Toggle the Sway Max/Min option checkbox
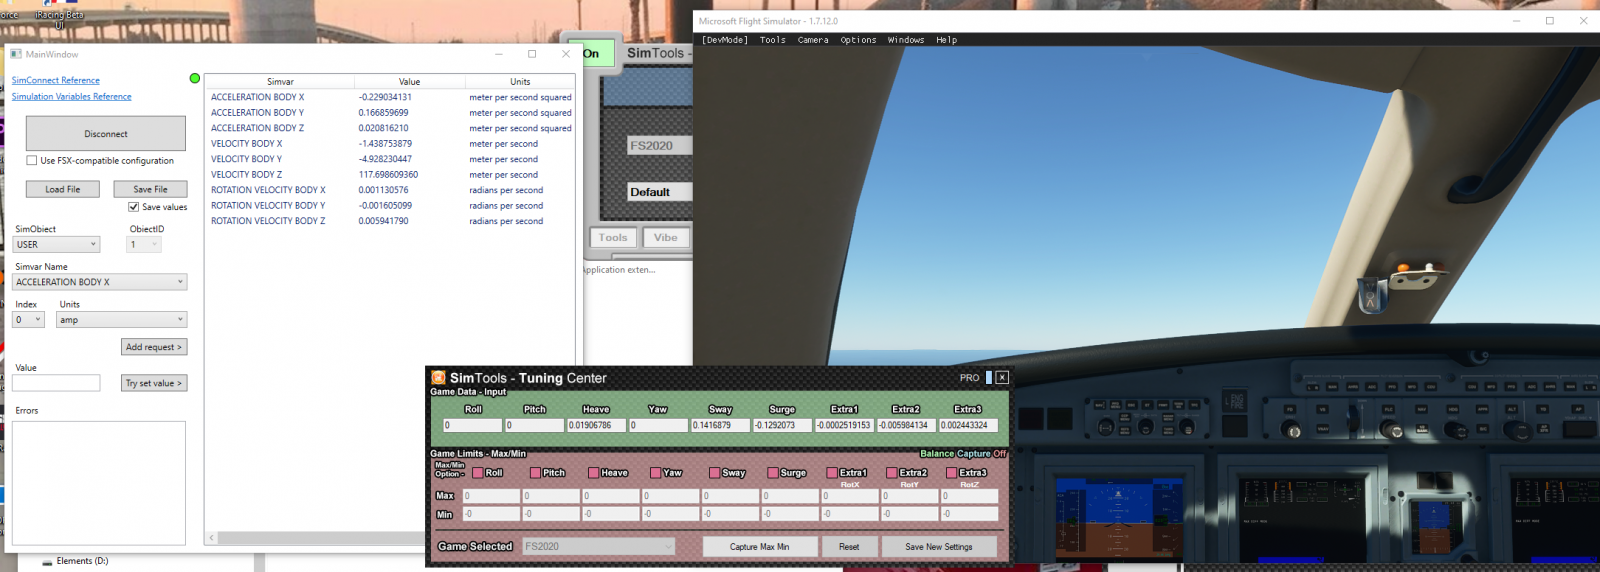Viewport: 1600px width, 572px height. click(714, 473)
